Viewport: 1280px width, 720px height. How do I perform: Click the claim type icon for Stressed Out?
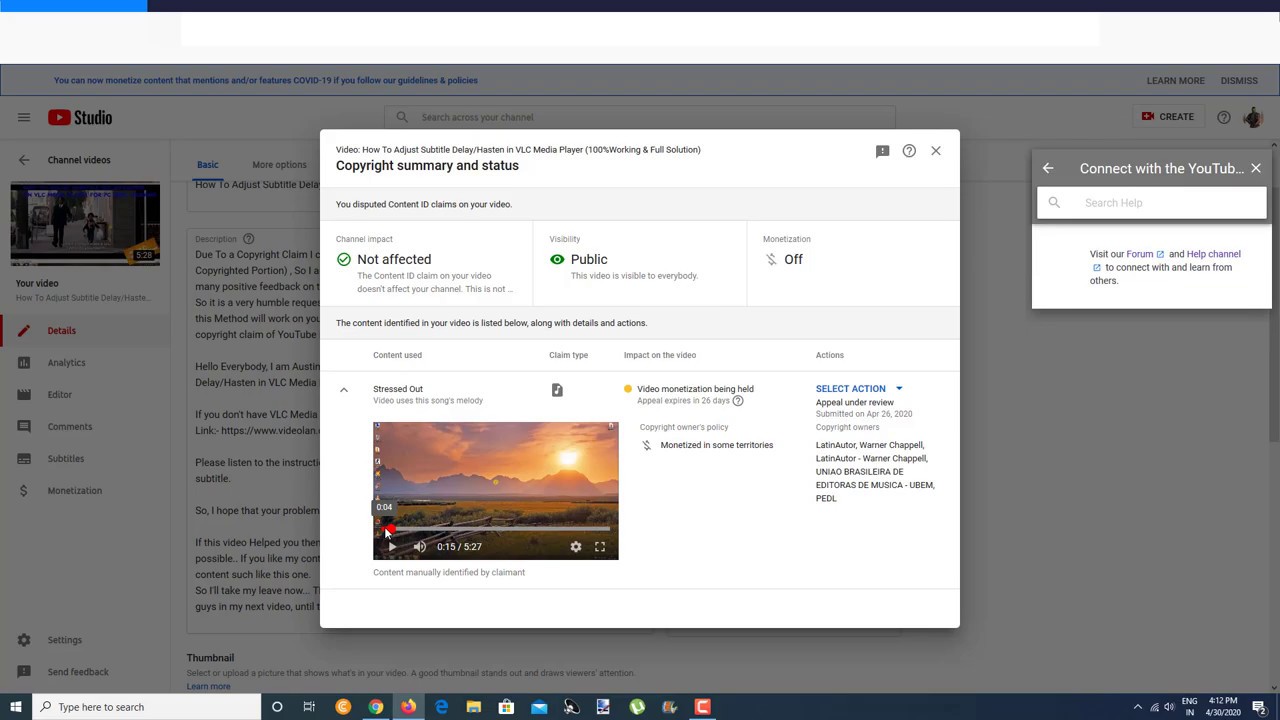(x=557, y=390)
